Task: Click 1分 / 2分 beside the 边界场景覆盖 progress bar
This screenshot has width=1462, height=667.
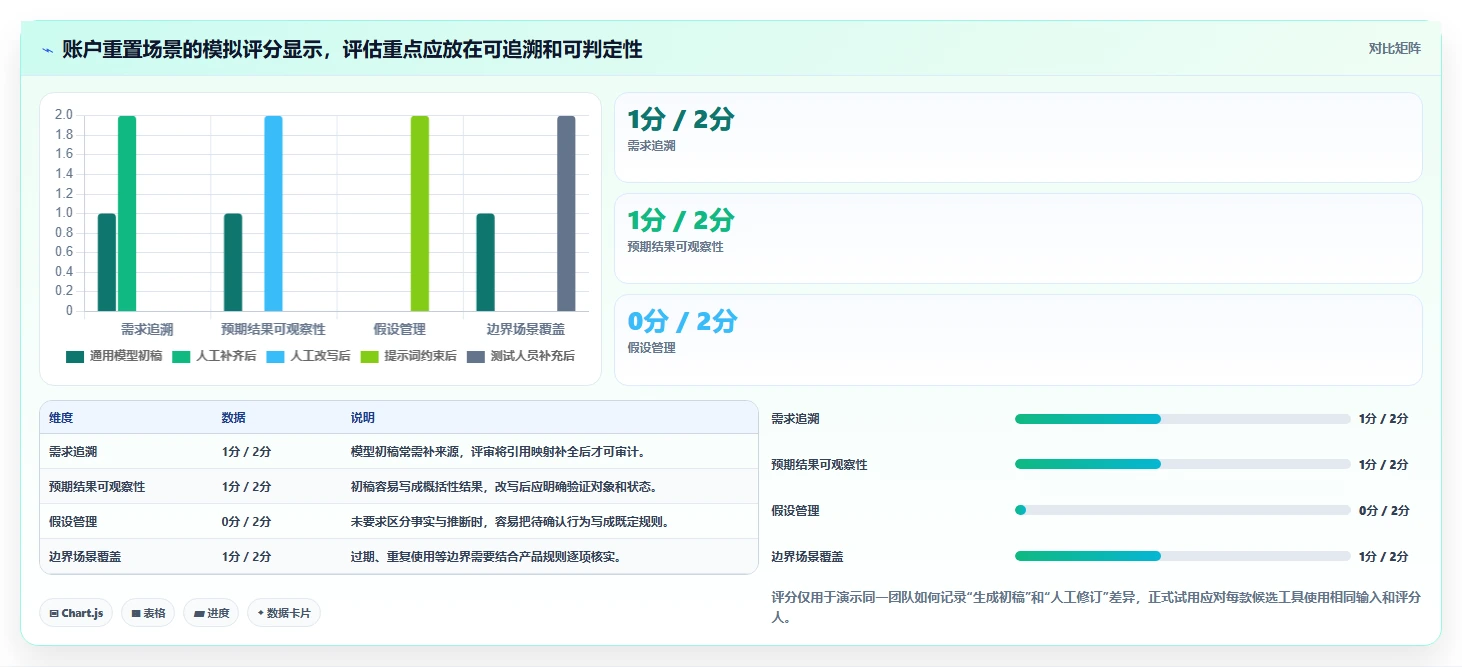Action: click(x=1384, y=556)
